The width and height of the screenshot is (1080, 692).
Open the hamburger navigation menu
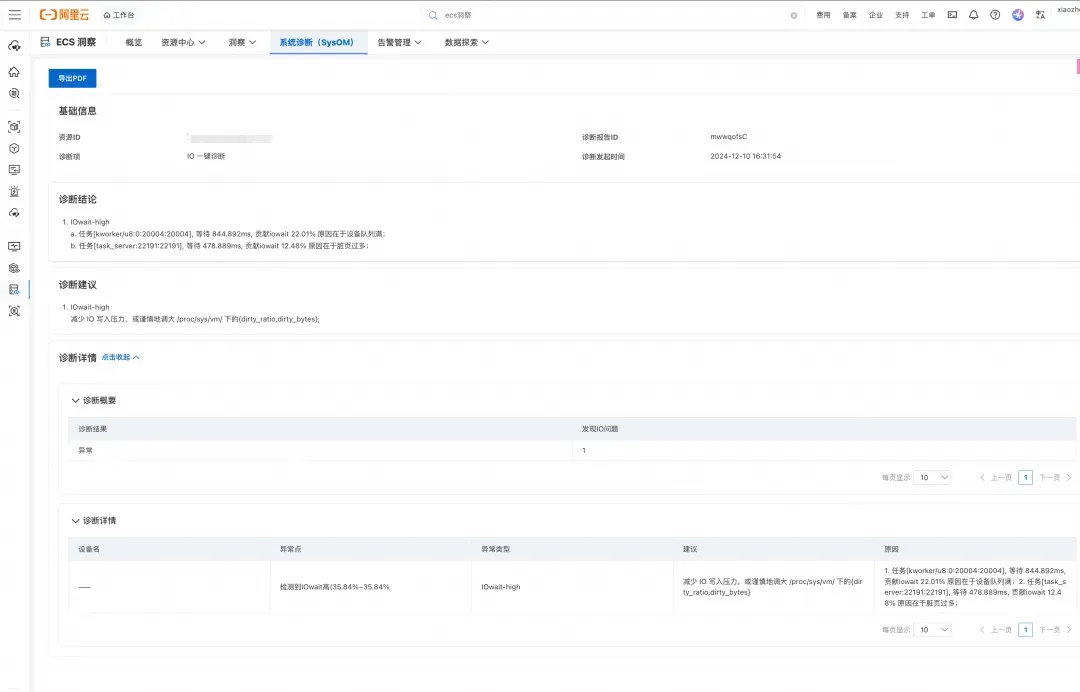click(x=14, y=14)
